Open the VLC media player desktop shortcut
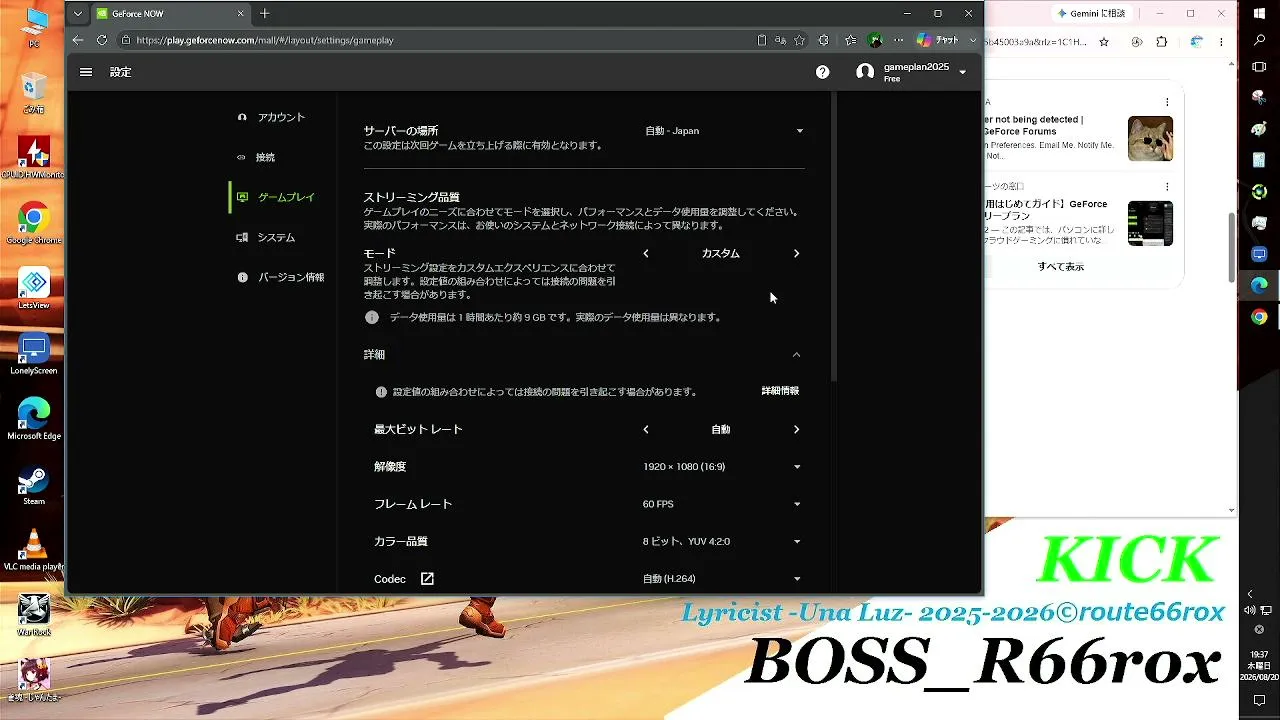This screenshot has height=720, width=1280. pyautogui.click(x=34, y=549)
